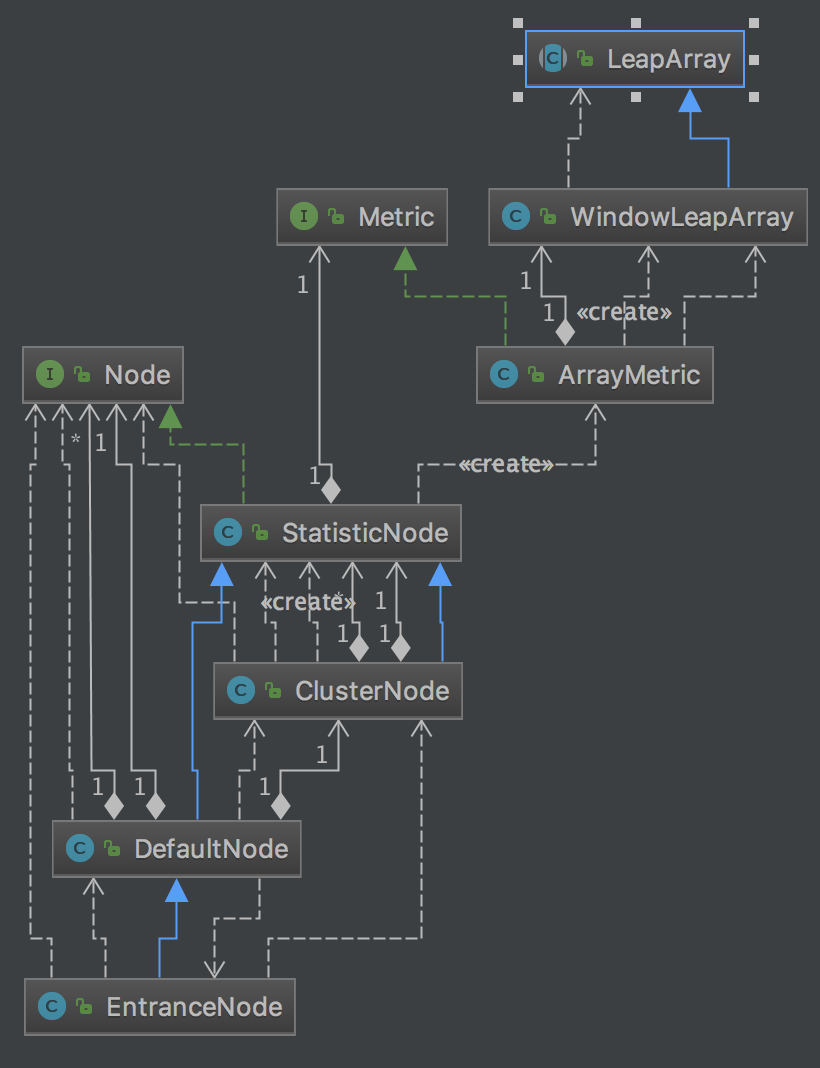Select the Metric interface node
Screen dimensions: 820x1068
[x=362, y=217]
